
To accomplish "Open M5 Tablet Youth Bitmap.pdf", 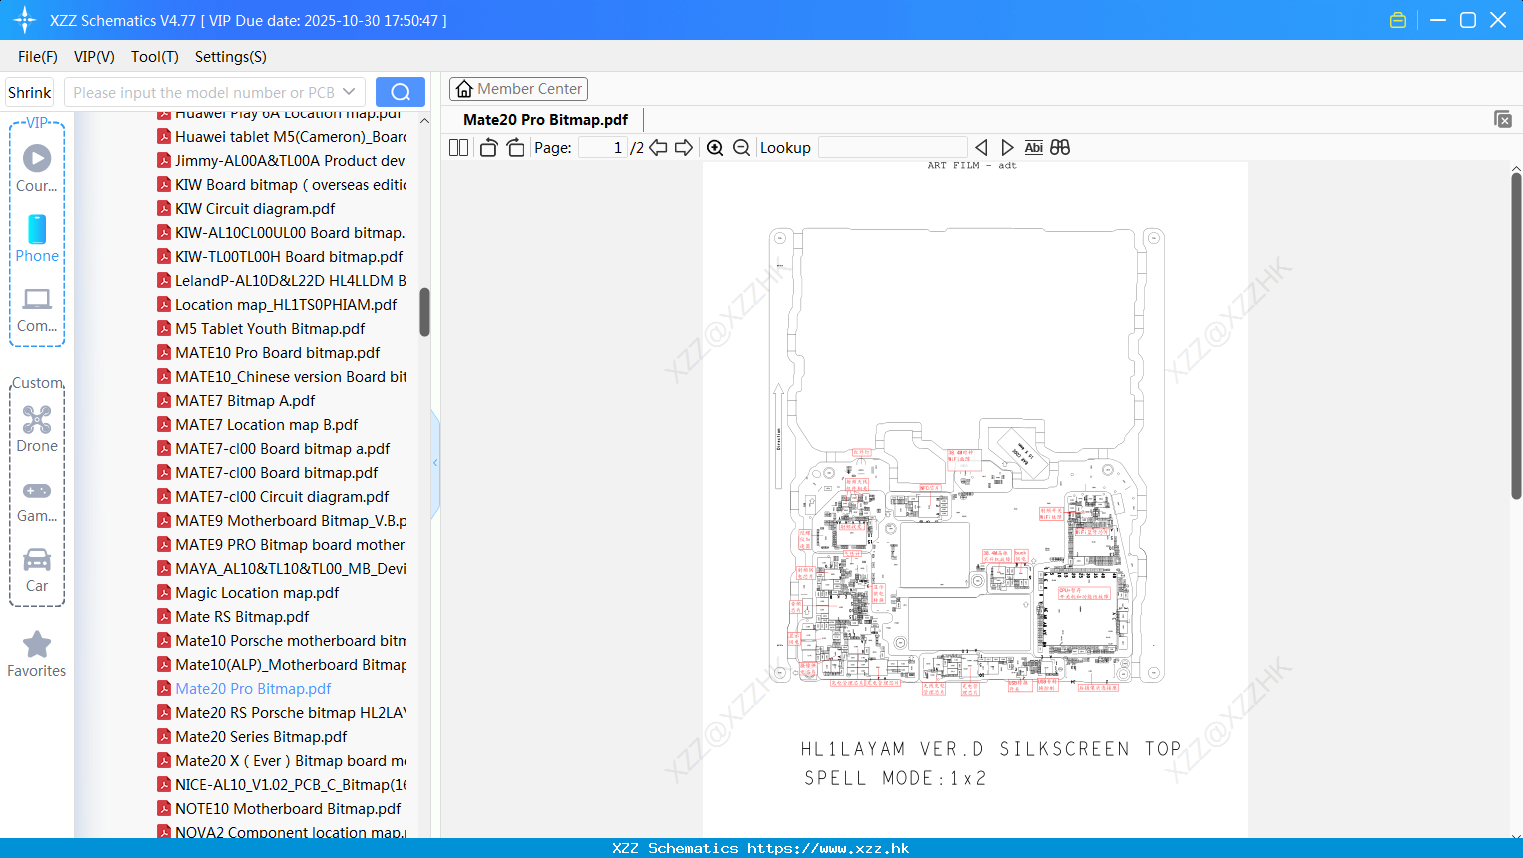I will tap(261, 329).
